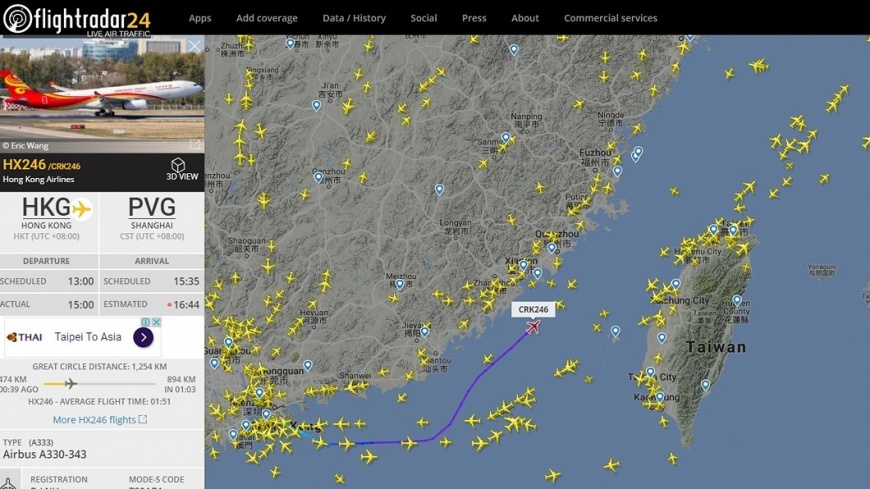Image resolution: width=870 pixels, height=489 pixels.
Task: Select the highlighted red CRK246 plane on map
Action: tap(533, 327)
